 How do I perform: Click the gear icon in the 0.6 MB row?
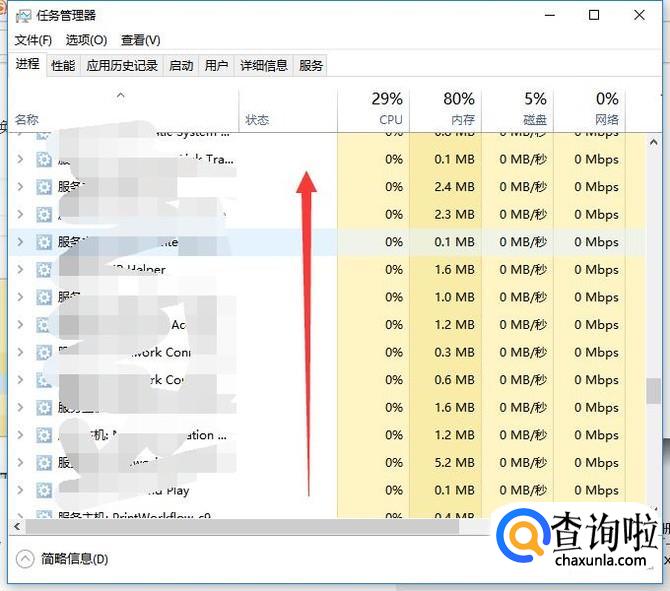click(x=44, y=380)
